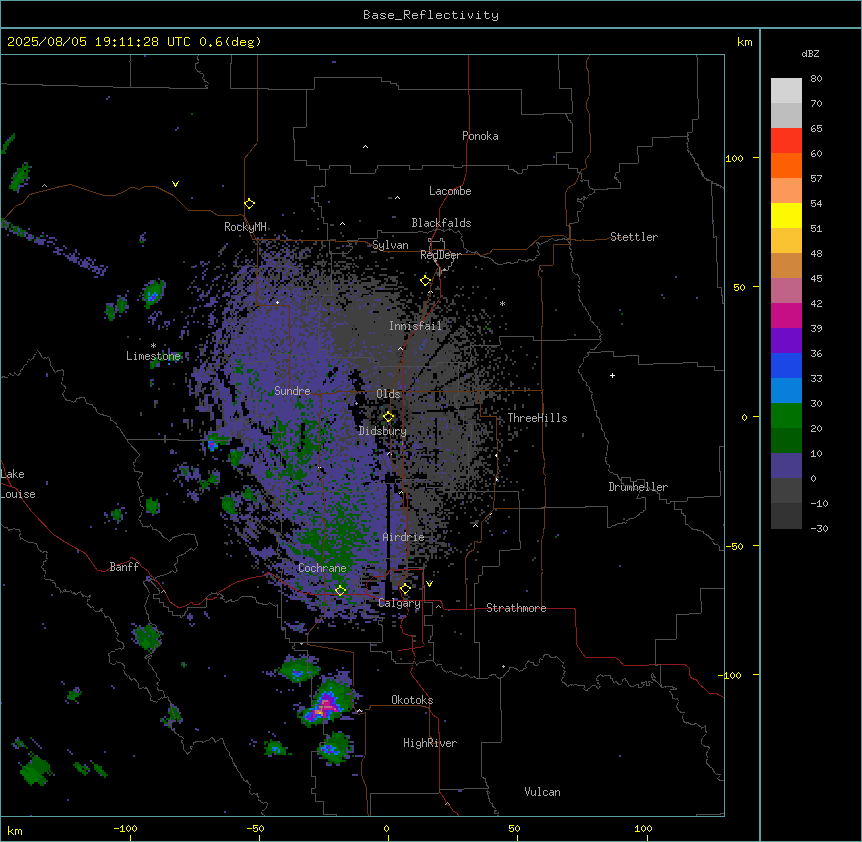The height and width of the screenshot is (842, 862).
Task: Click the white plus marker north of Drumheller
Action: (x=612, y=375)
